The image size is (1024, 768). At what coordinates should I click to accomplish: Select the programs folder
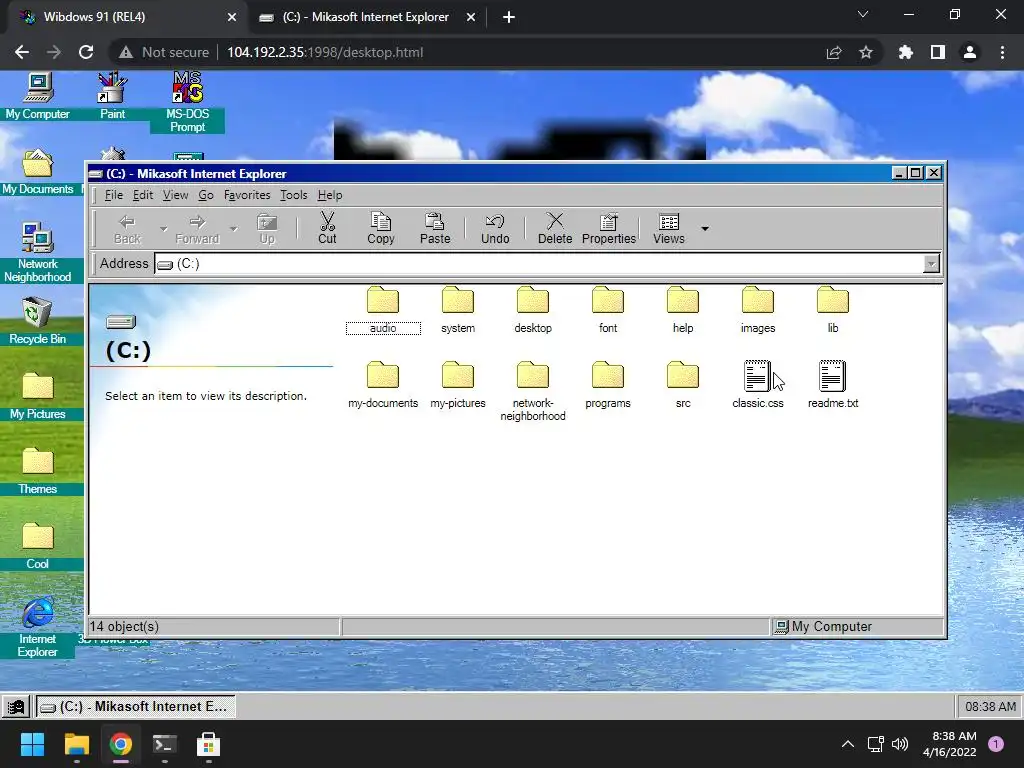[608, 385]
